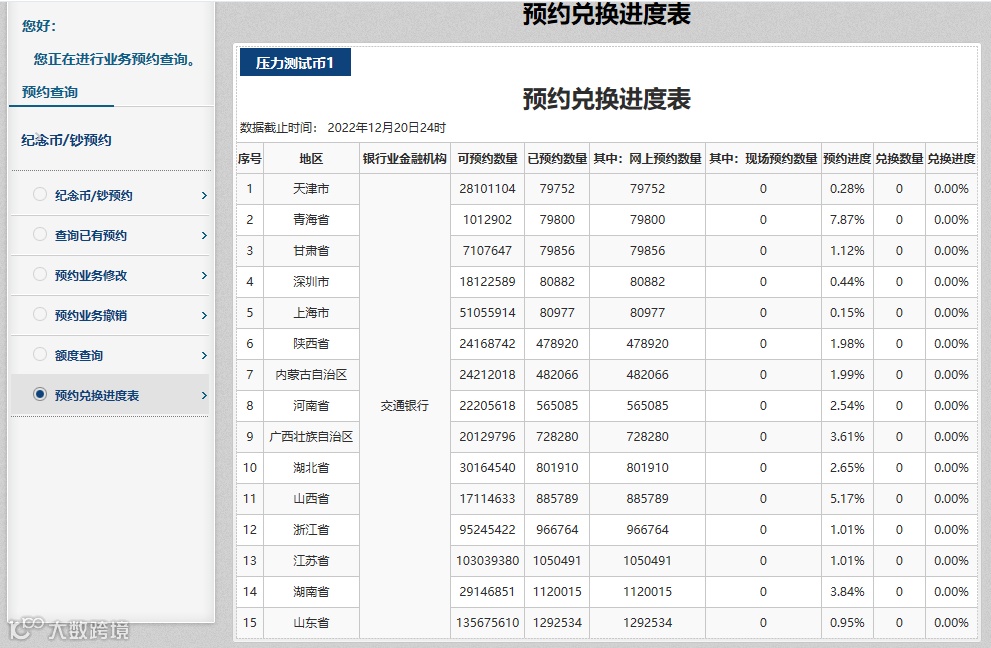Click the 95245422 quantity for 浙江省
Image resolution: width=991 pixels, height=648 pixels.
click(487, 529)
